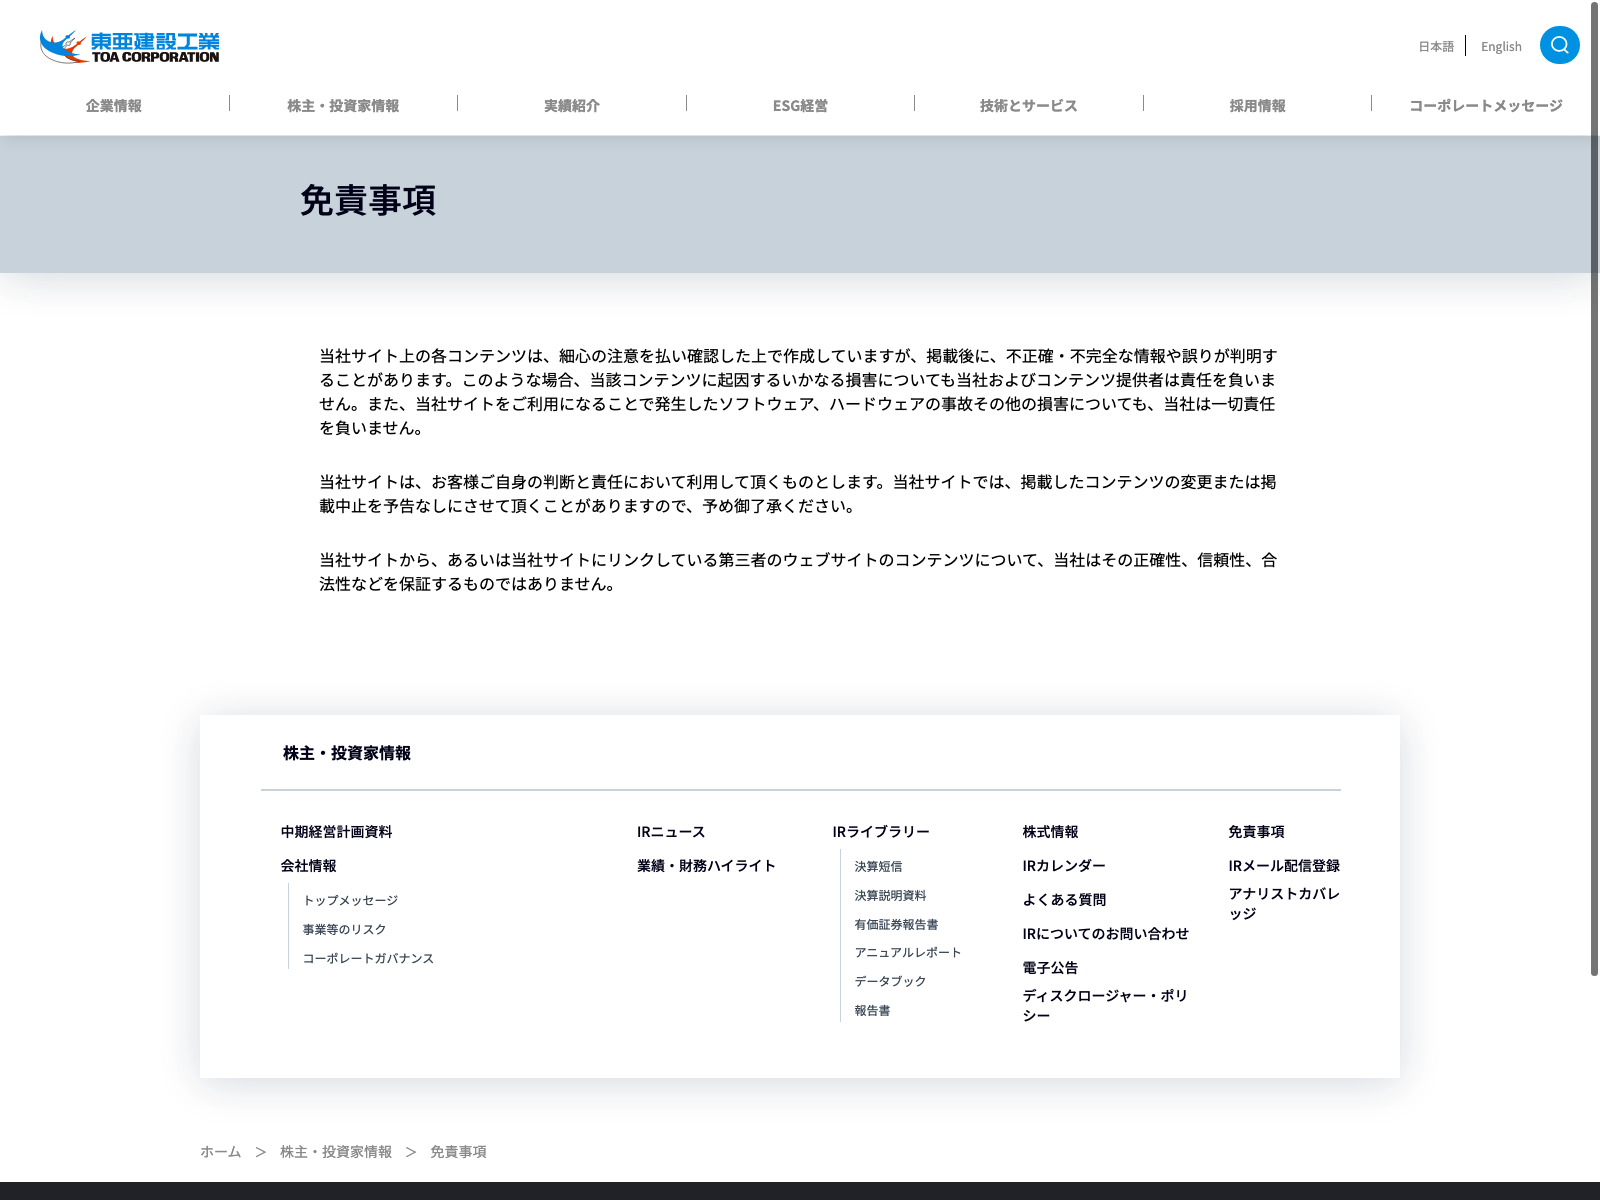This screenshot has height=1200, width=1600.
Task: Click the page vertical scrollbar
Action: (1594, 500)
